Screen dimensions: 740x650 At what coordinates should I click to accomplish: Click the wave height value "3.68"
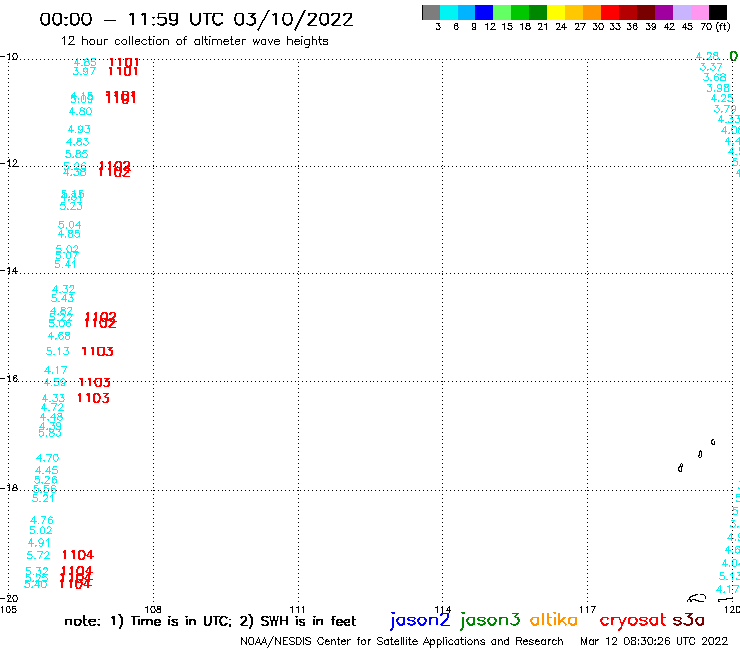click(x=715, y=78)
